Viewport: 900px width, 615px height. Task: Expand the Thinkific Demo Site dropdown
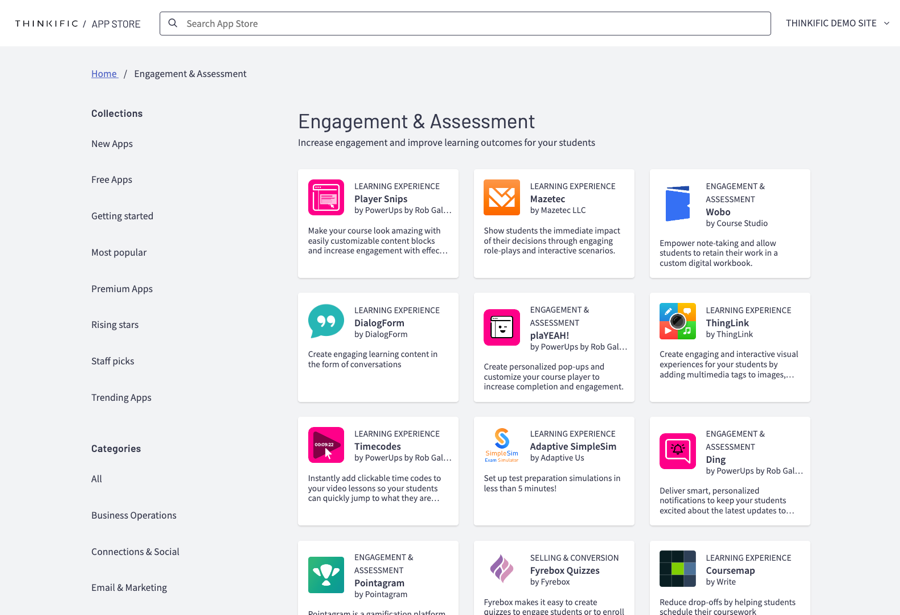837,23
